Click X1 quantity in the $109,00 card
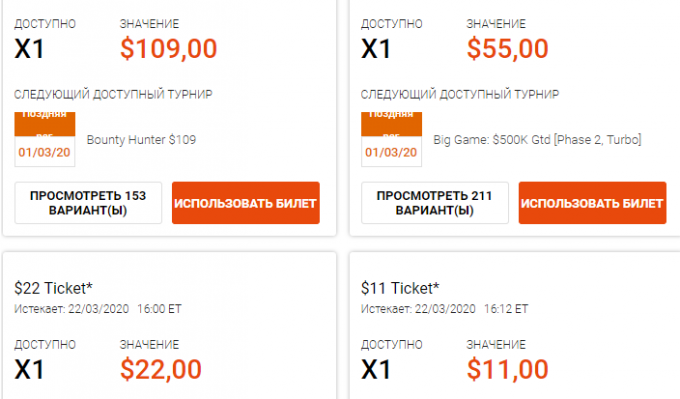The width and height of the screenshot is (680, 399). pos(29,49)
